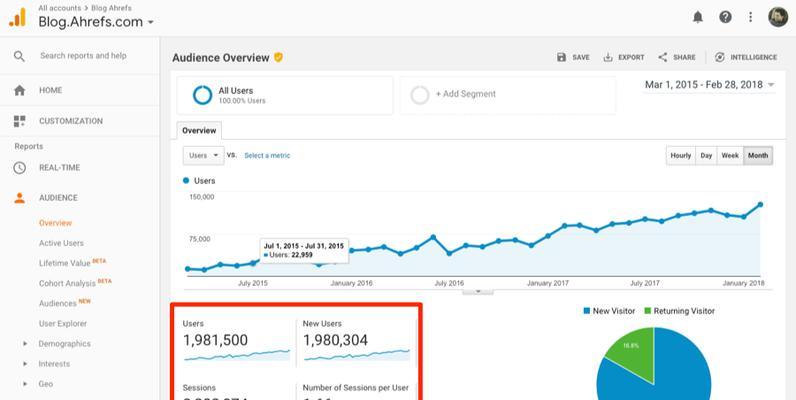Viewport: 796px width, 400px height.
Task: Click the All Users segment circle icon
Action: (202, 95)
